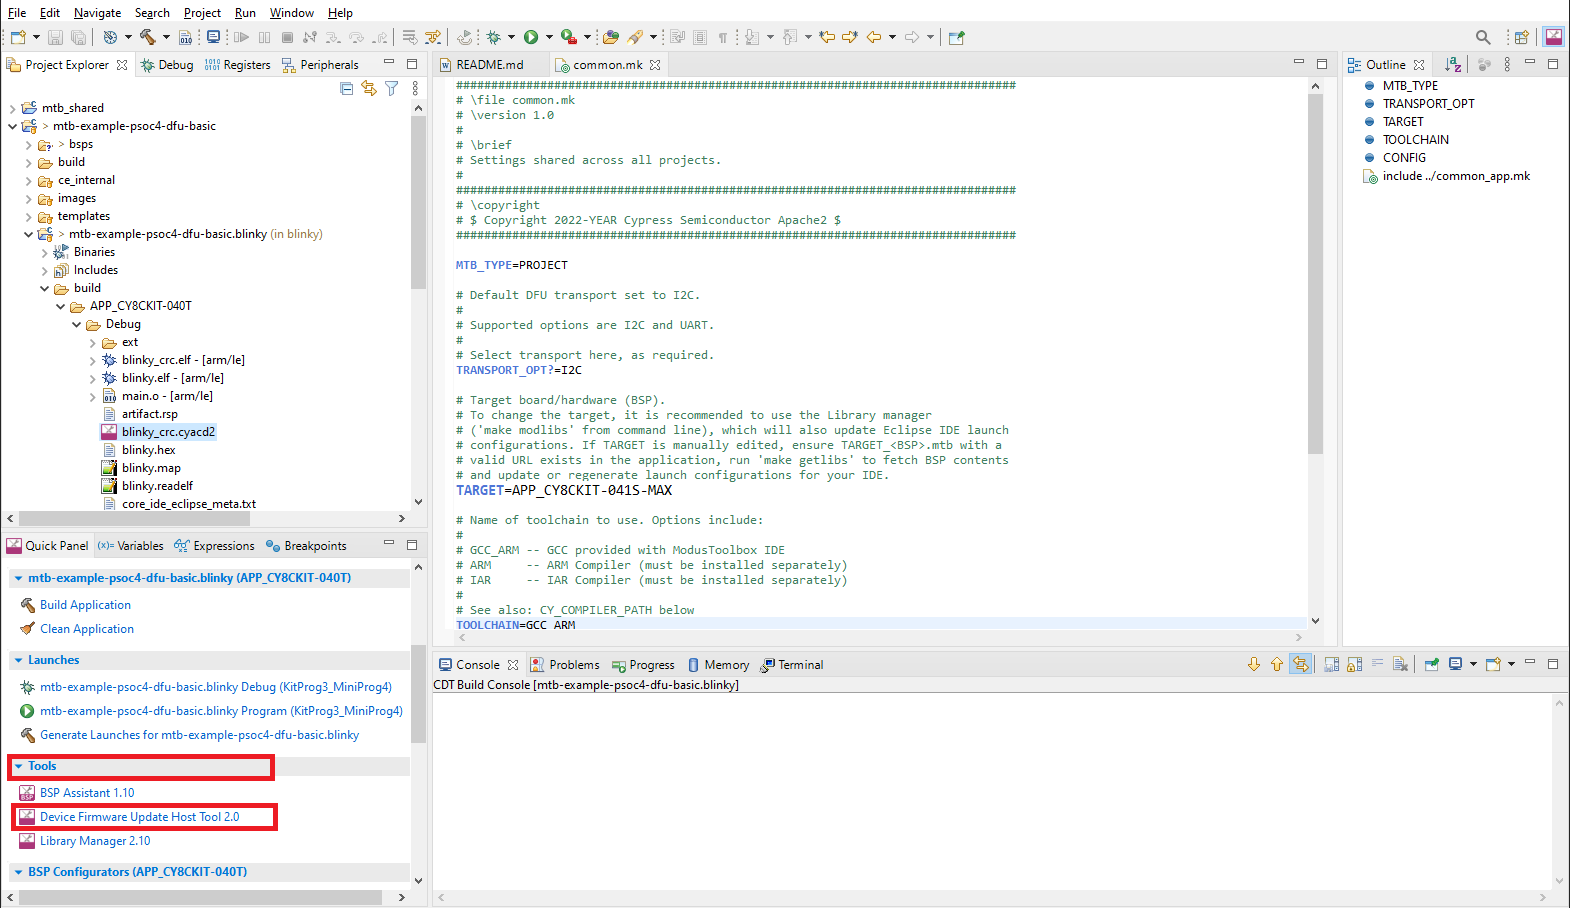Click the Last Edit Location arrow icon
Image resolution: width=1570 pixels, height=908 pixels.
827,37
